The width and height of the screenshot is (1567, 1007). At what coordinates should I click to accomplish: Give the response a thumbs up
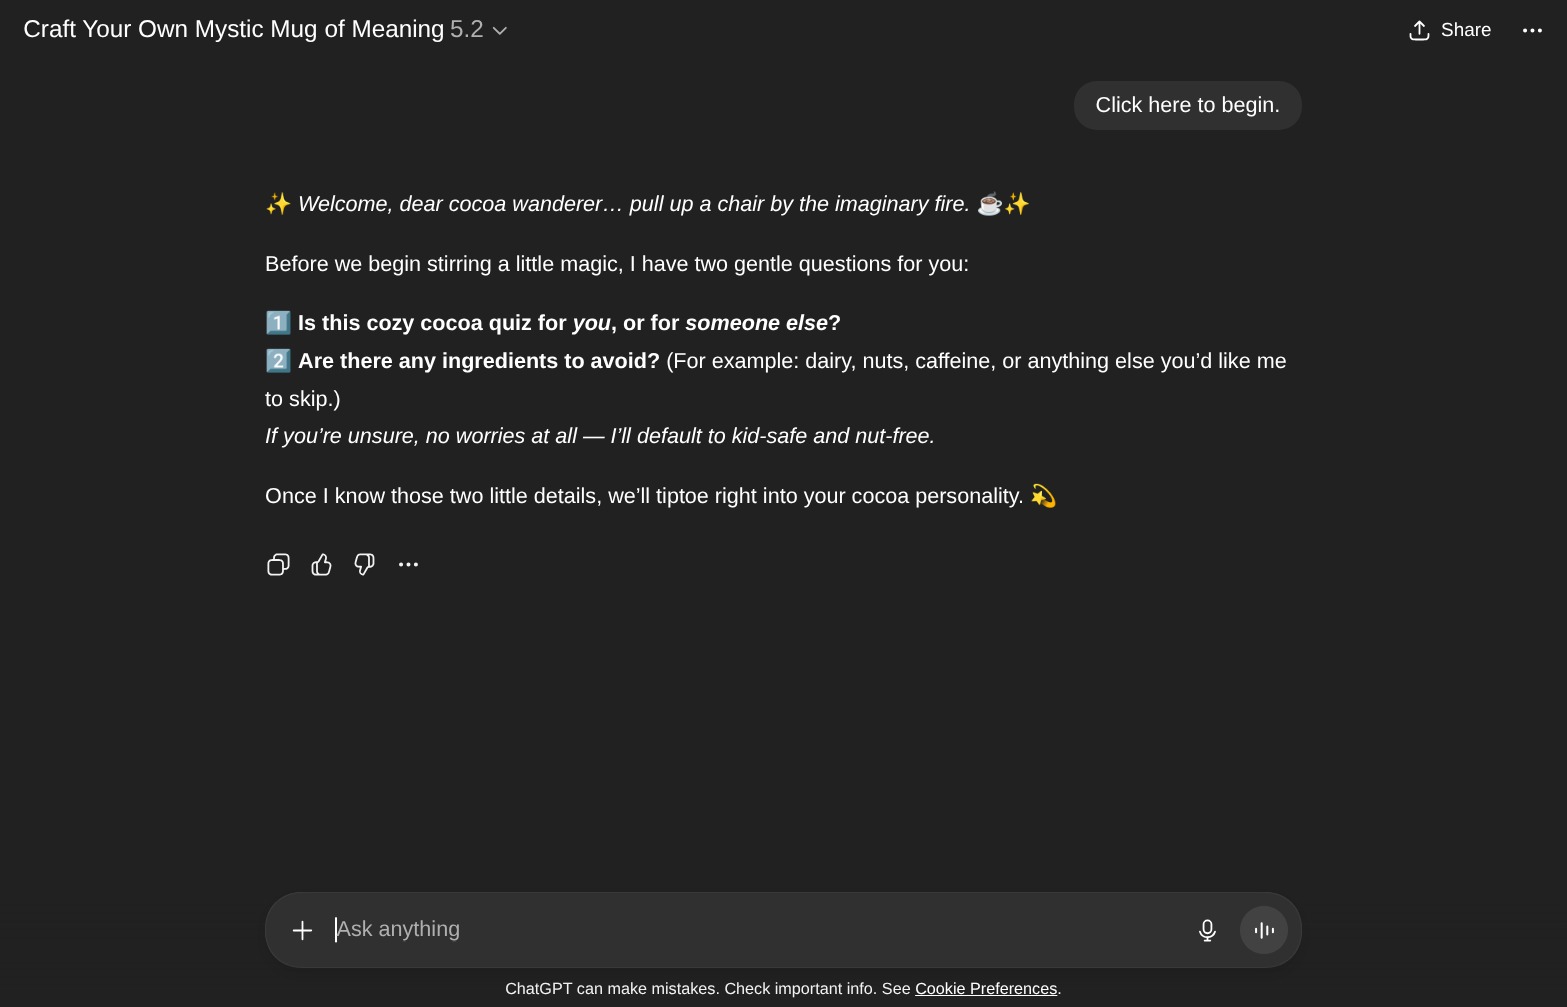[x=321, y=565]
